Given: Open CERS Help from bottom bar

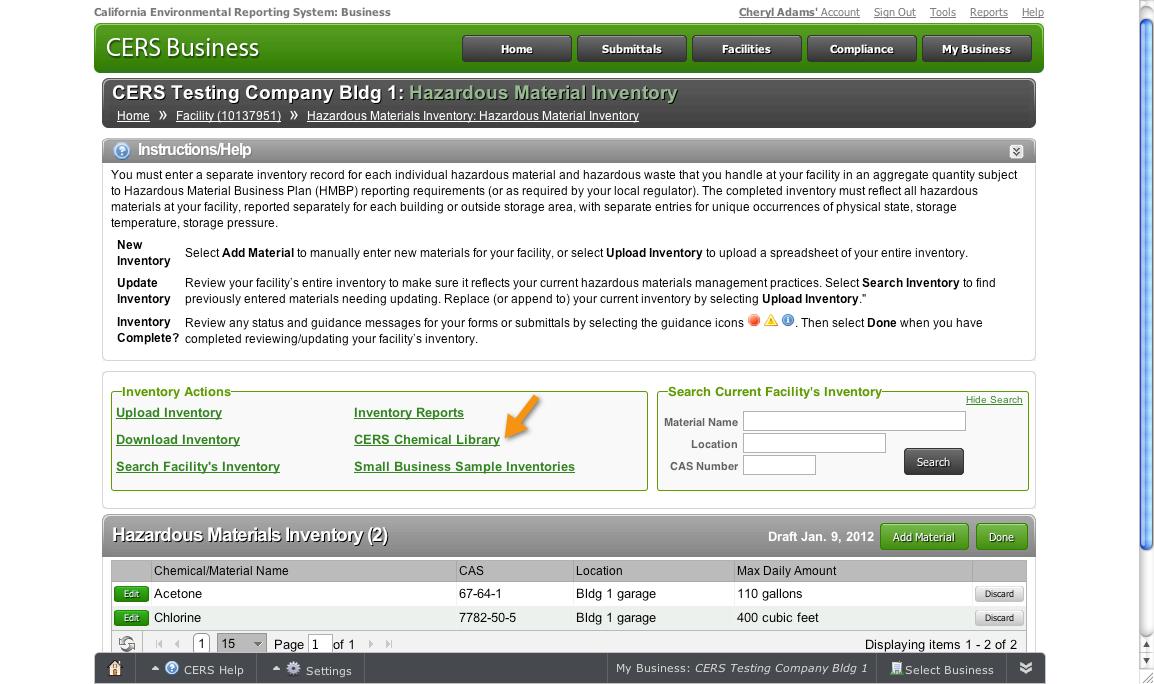Looking at the screenshot, I should point(197,669).
